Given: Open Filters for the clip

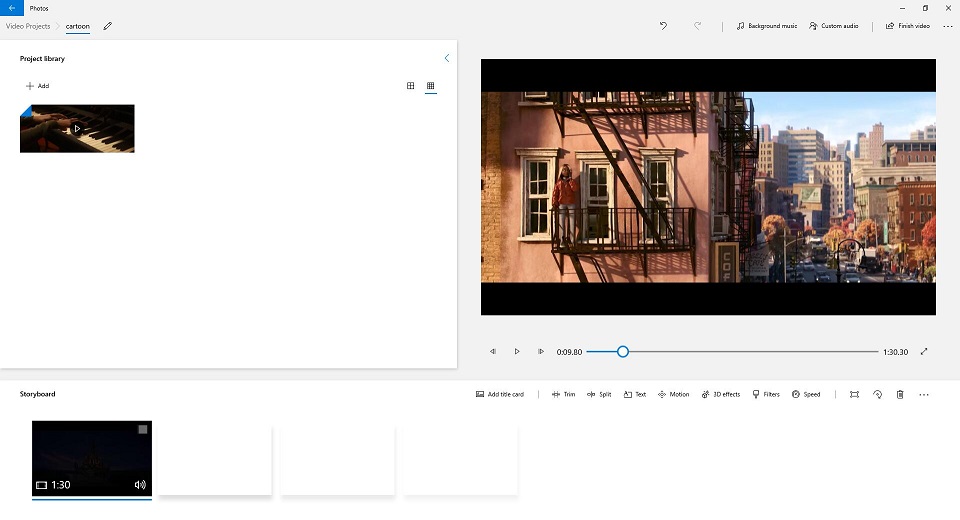Looking at the screenshot, I should 766,394.
